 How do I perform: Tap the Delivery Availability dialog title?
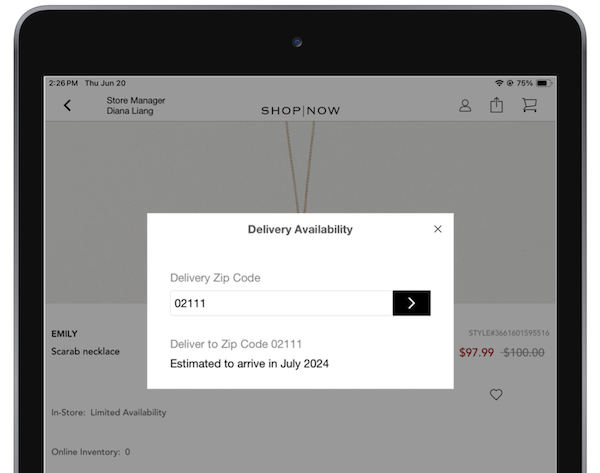coord(300,229)
